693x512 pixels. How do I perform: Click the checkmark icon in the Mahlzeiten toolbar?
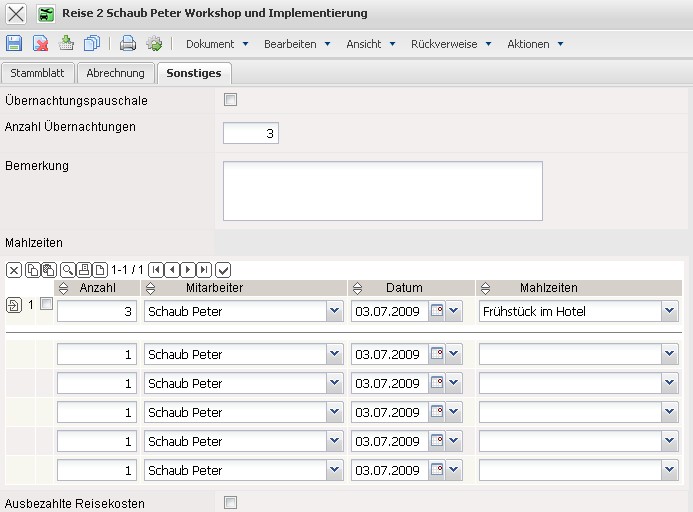click(x=223, y=270)
